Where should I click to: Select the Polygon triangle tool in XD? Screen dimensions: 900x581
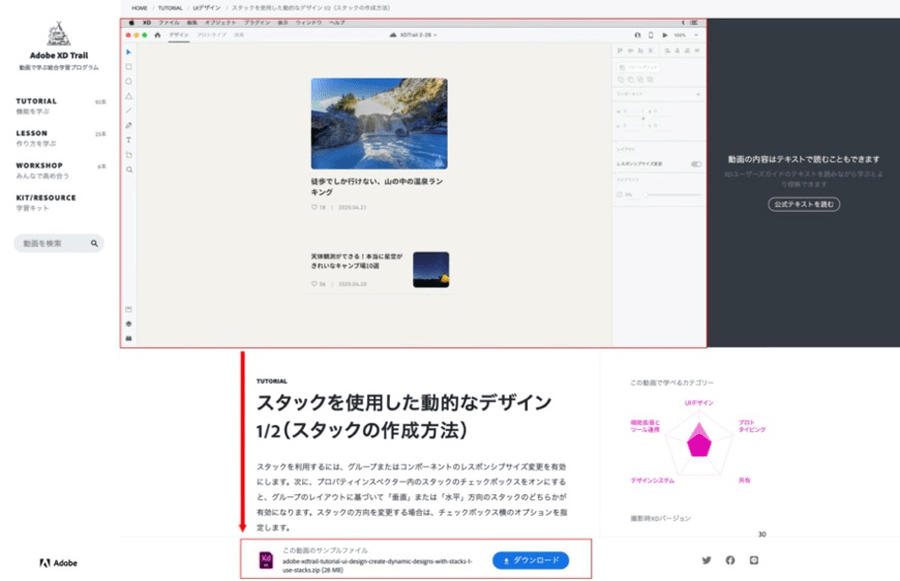129,96
